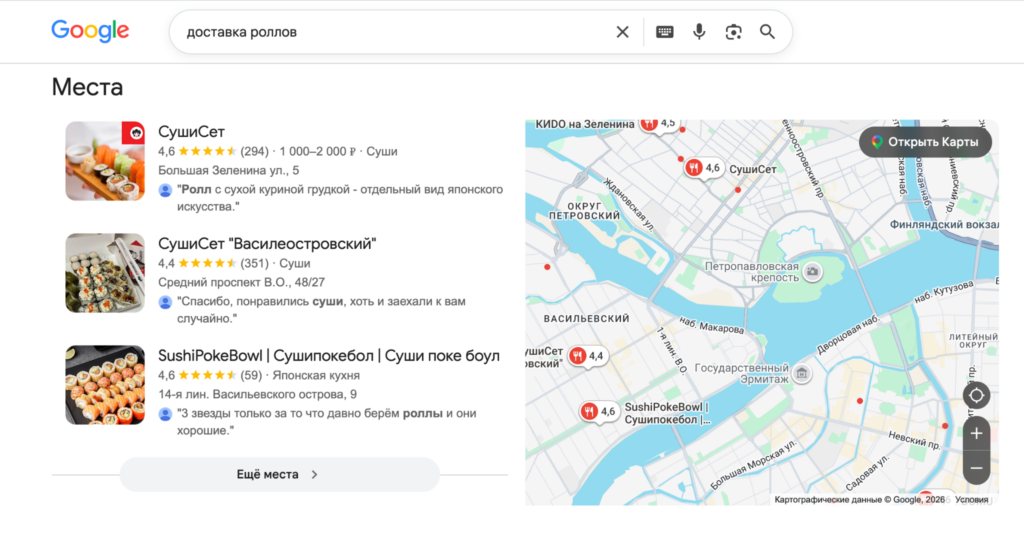This screenshot has width=1024, height=535.
Task: Click reviewer avatar on SushiPokeBowl review
Action: coord(165,414)
